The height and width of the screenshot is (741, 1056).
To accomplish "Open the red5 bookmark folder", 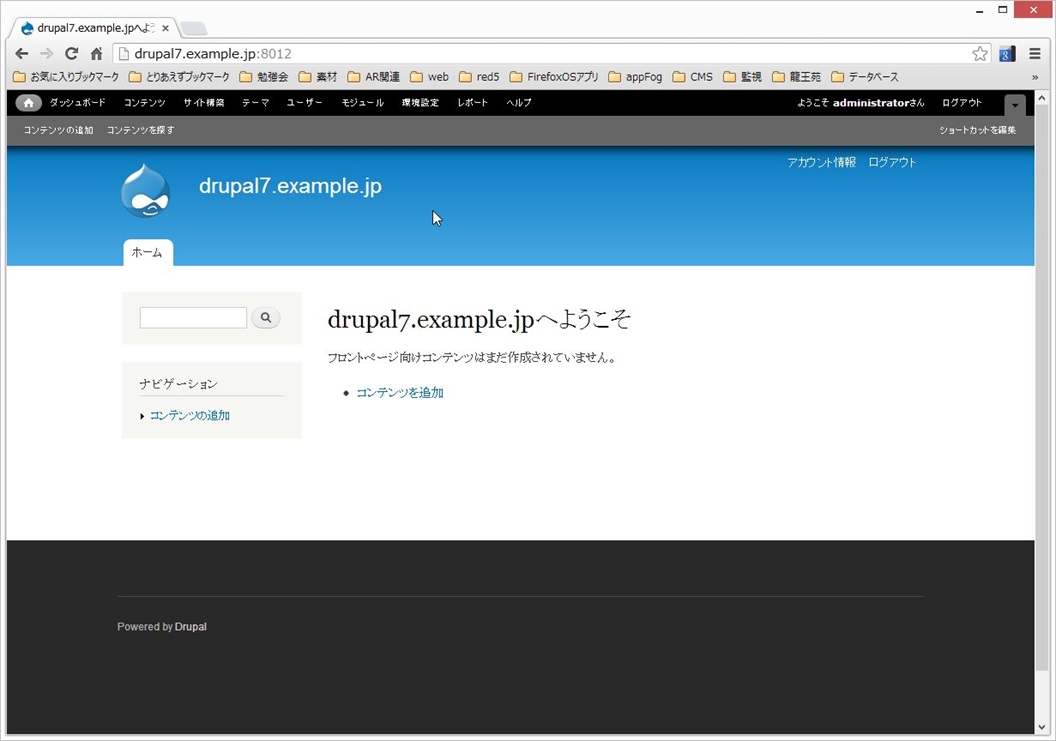I will [480, 77].
